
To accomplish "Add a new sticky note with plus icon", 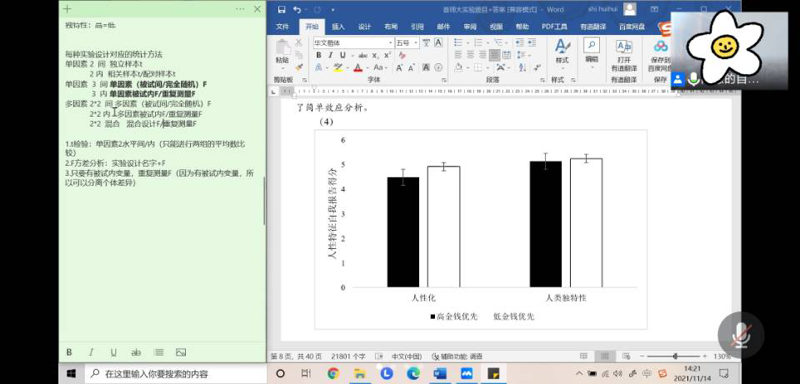I will [x=67, y=9].
